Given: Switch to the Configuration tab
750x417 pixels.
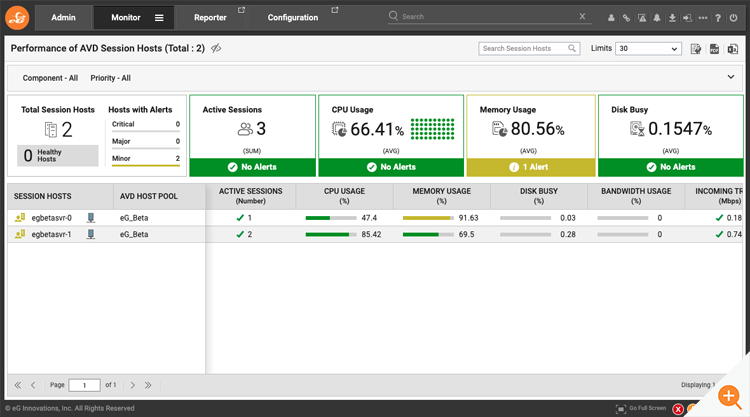Looking at the screenshot, I should [x=293, y=18].
